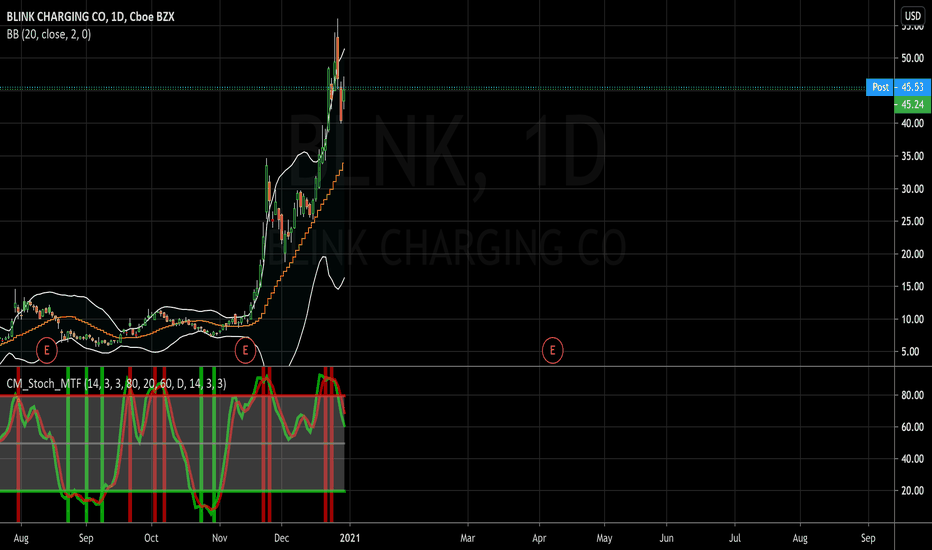Click the Apr label on time axis
This screenshot has width=932, height=550.
coord(539,538)
